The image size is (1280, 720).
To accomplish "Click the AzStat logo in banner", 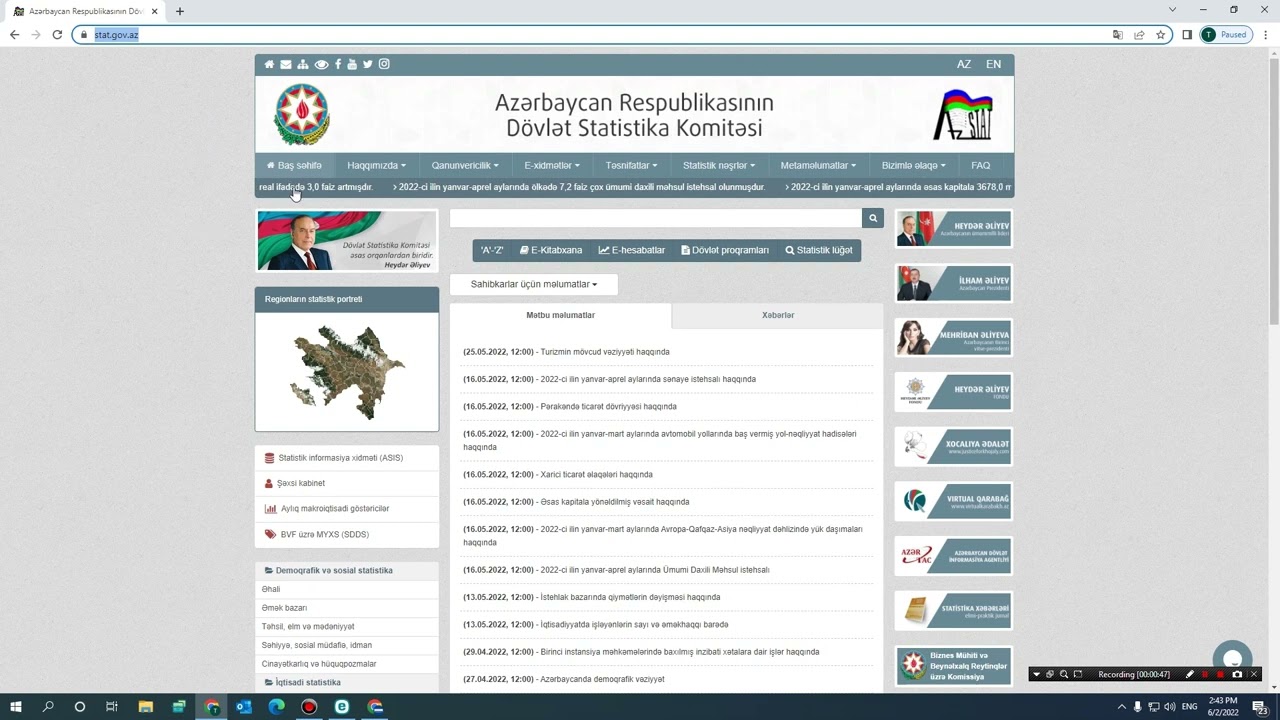I will (963, 114).
